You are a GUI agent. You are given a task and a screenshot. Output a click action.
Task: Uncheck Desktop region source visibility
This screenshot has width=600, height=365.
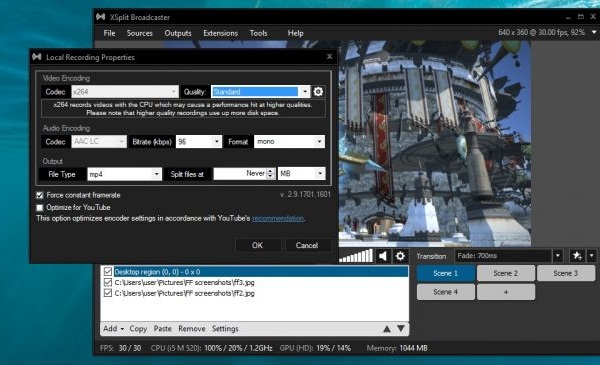point(108,272)
